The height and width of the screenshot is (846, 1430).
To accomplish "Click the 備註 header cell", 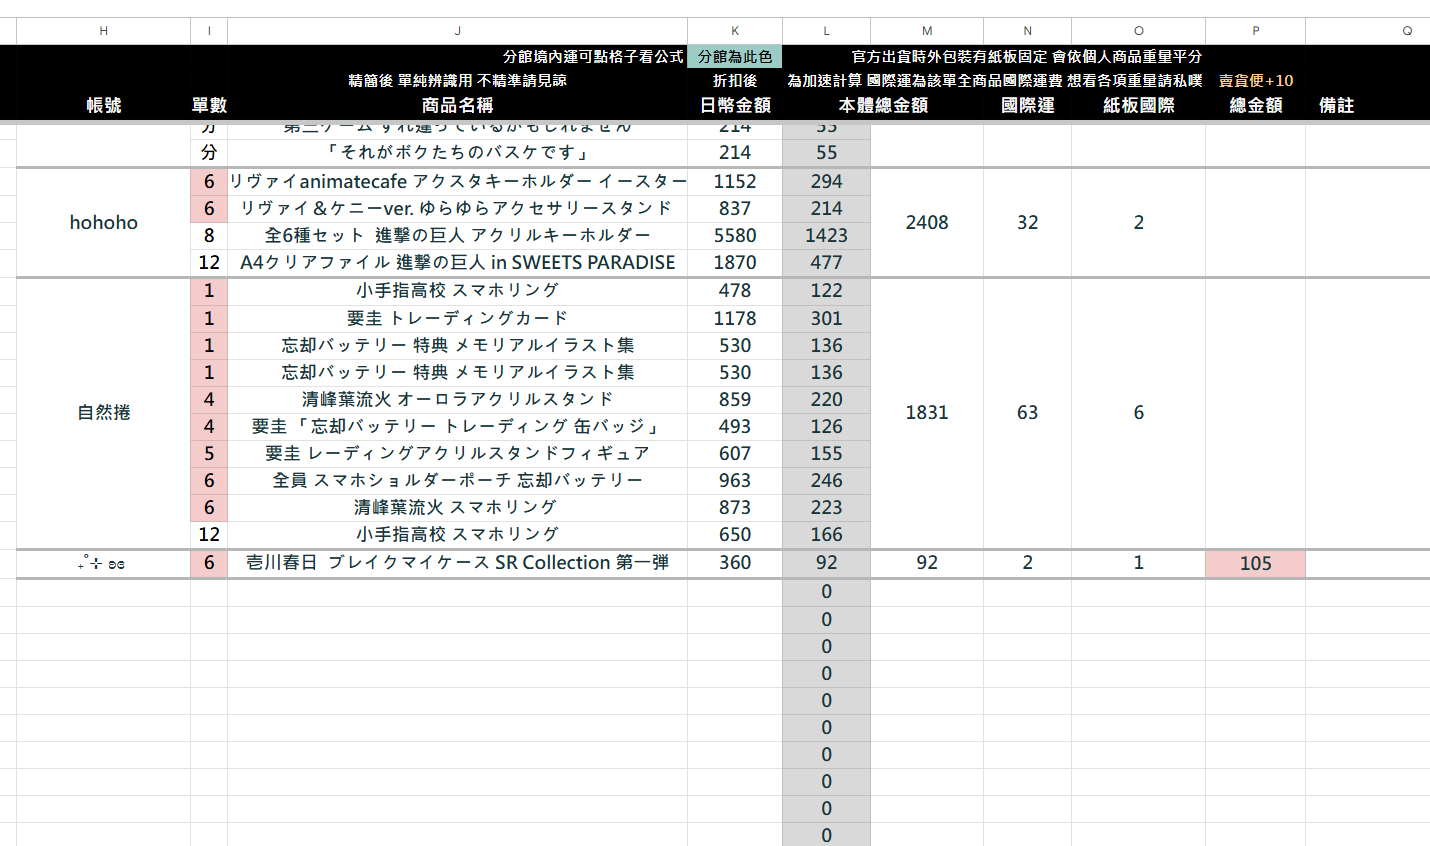I will coord(1336,105).
